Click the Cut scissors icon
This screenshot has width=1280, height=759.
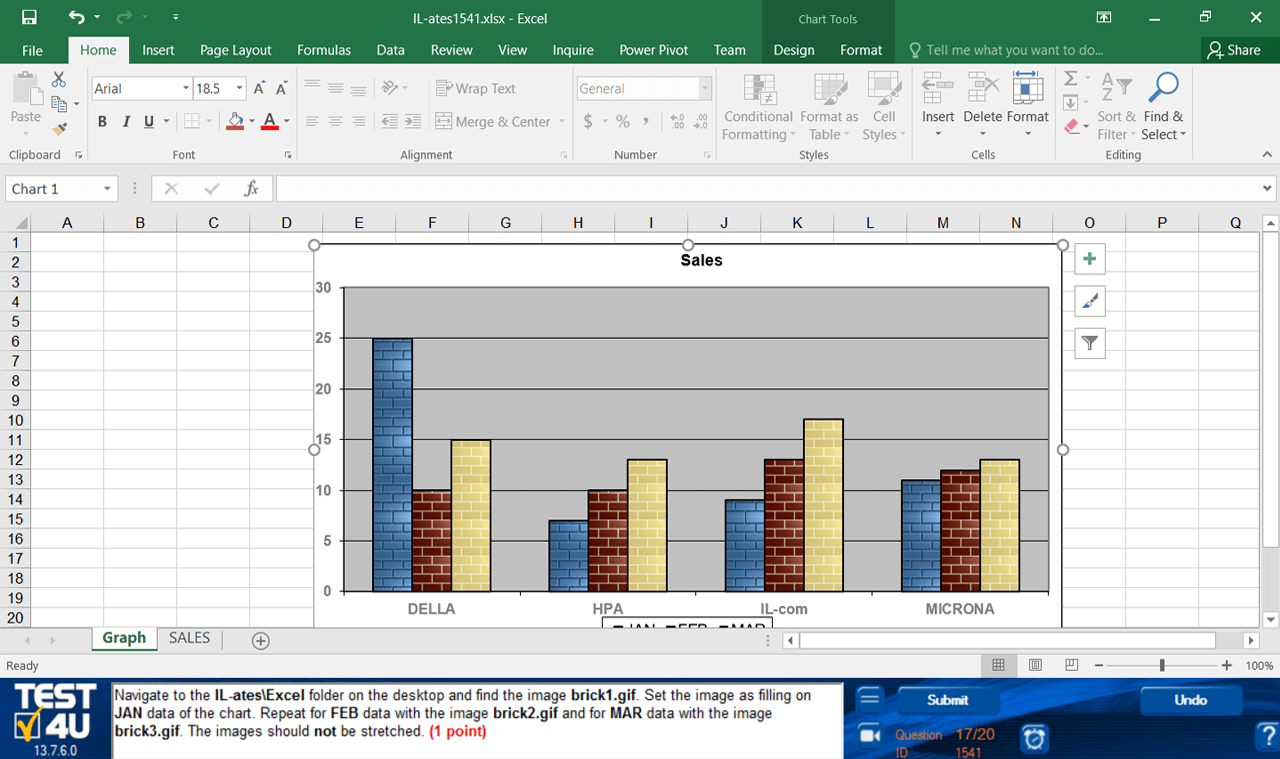point(59,79)
